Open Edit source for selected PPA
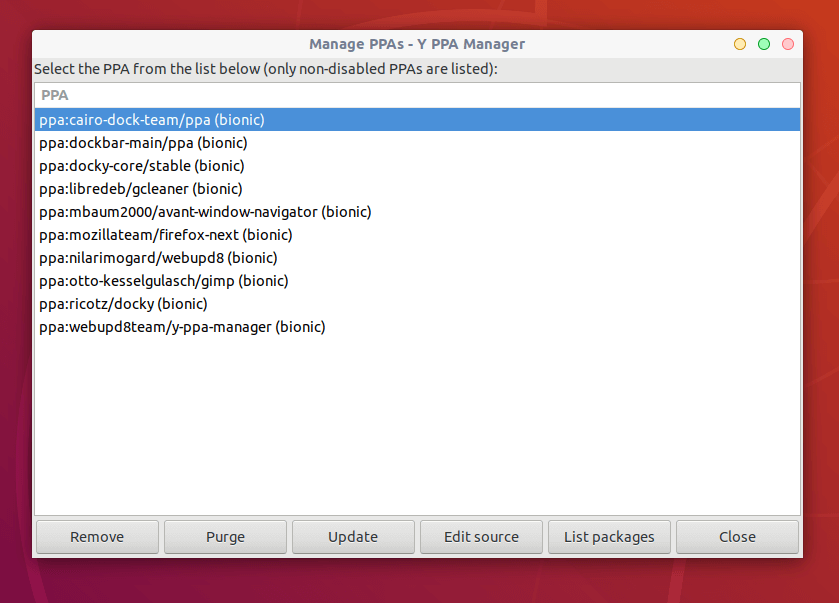839x603 pixels. coord(481,537)
